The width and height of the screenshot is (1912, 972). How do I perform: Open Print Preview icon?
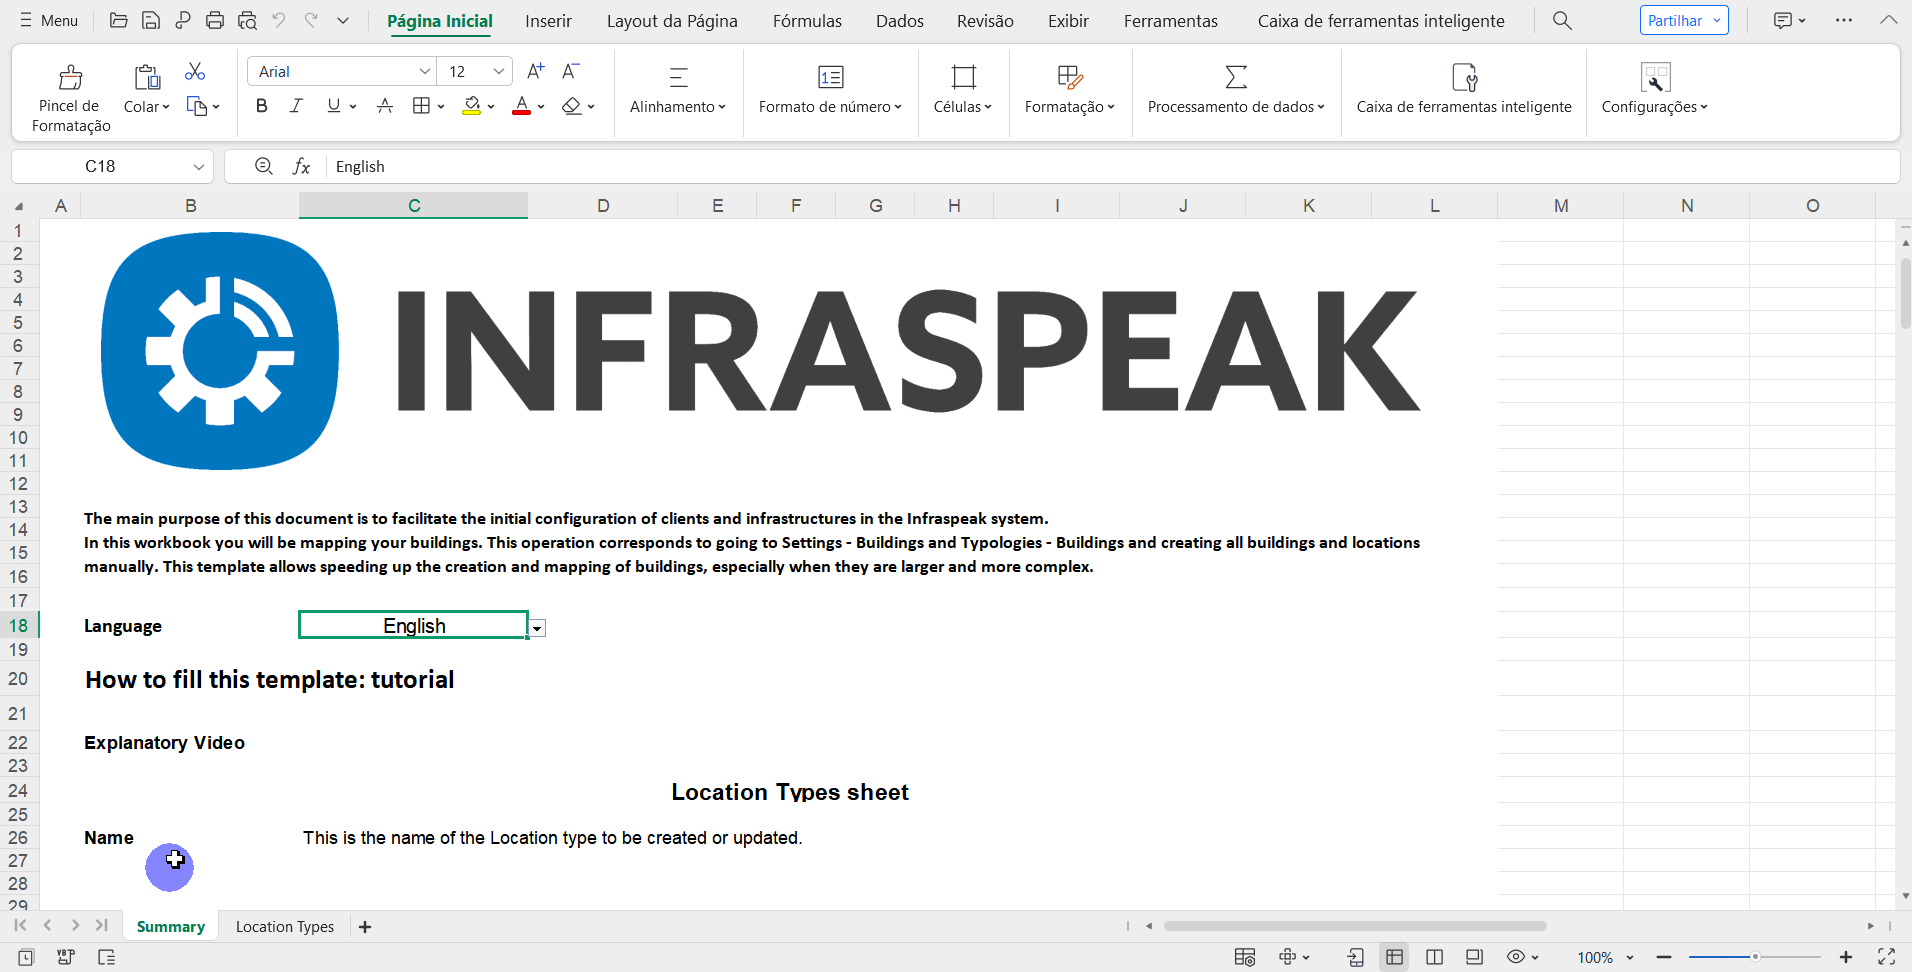[x=247, y=20]
